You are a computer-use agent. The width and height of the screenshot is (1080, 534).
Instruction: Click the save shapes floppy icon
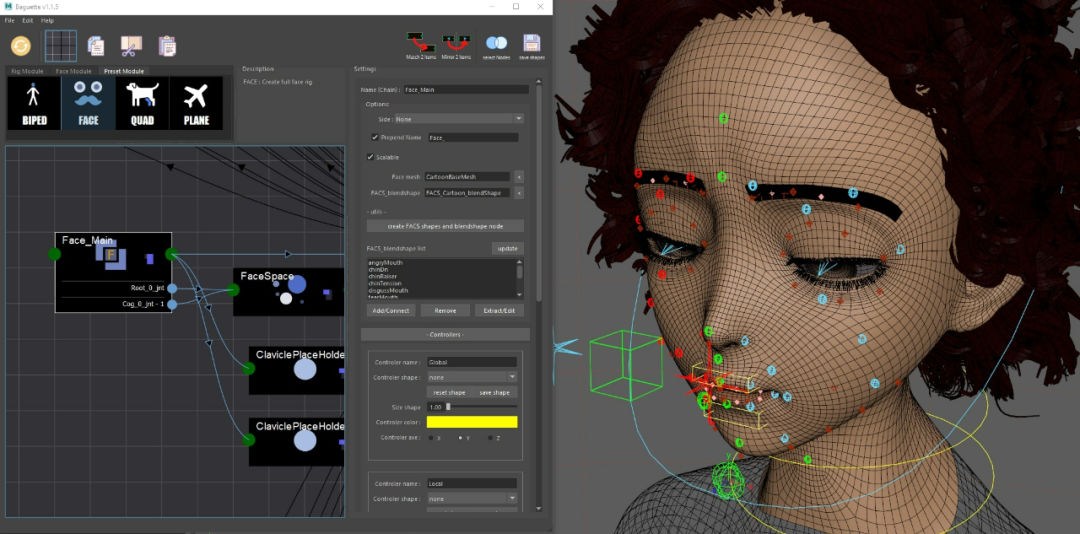click(531, 43)
